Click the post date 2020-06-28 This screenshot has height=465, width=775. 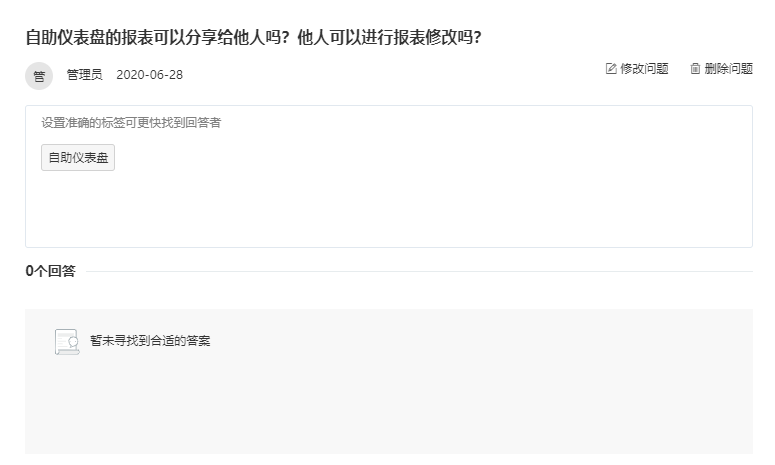(149, 75)
